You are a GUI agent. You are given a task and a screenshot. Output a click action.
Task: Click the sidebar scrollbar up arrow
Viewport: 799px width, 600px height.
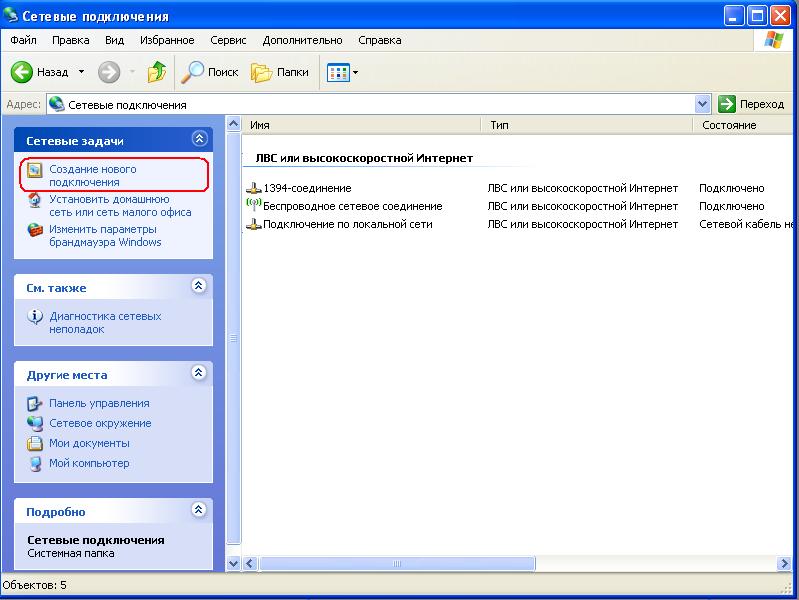pyautogui.click(x=233, y=123)
